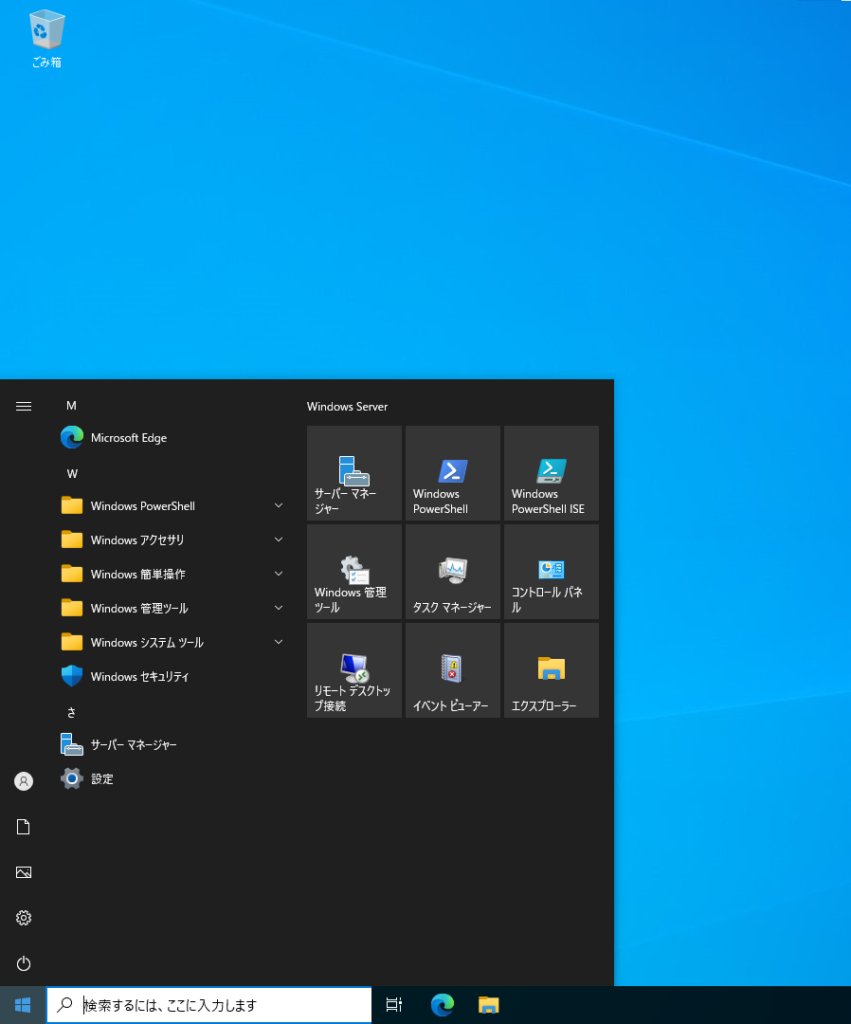Expand the Start menu hamburger navigation
Viewport: 851px width, 1024px height.
point(24,406)
